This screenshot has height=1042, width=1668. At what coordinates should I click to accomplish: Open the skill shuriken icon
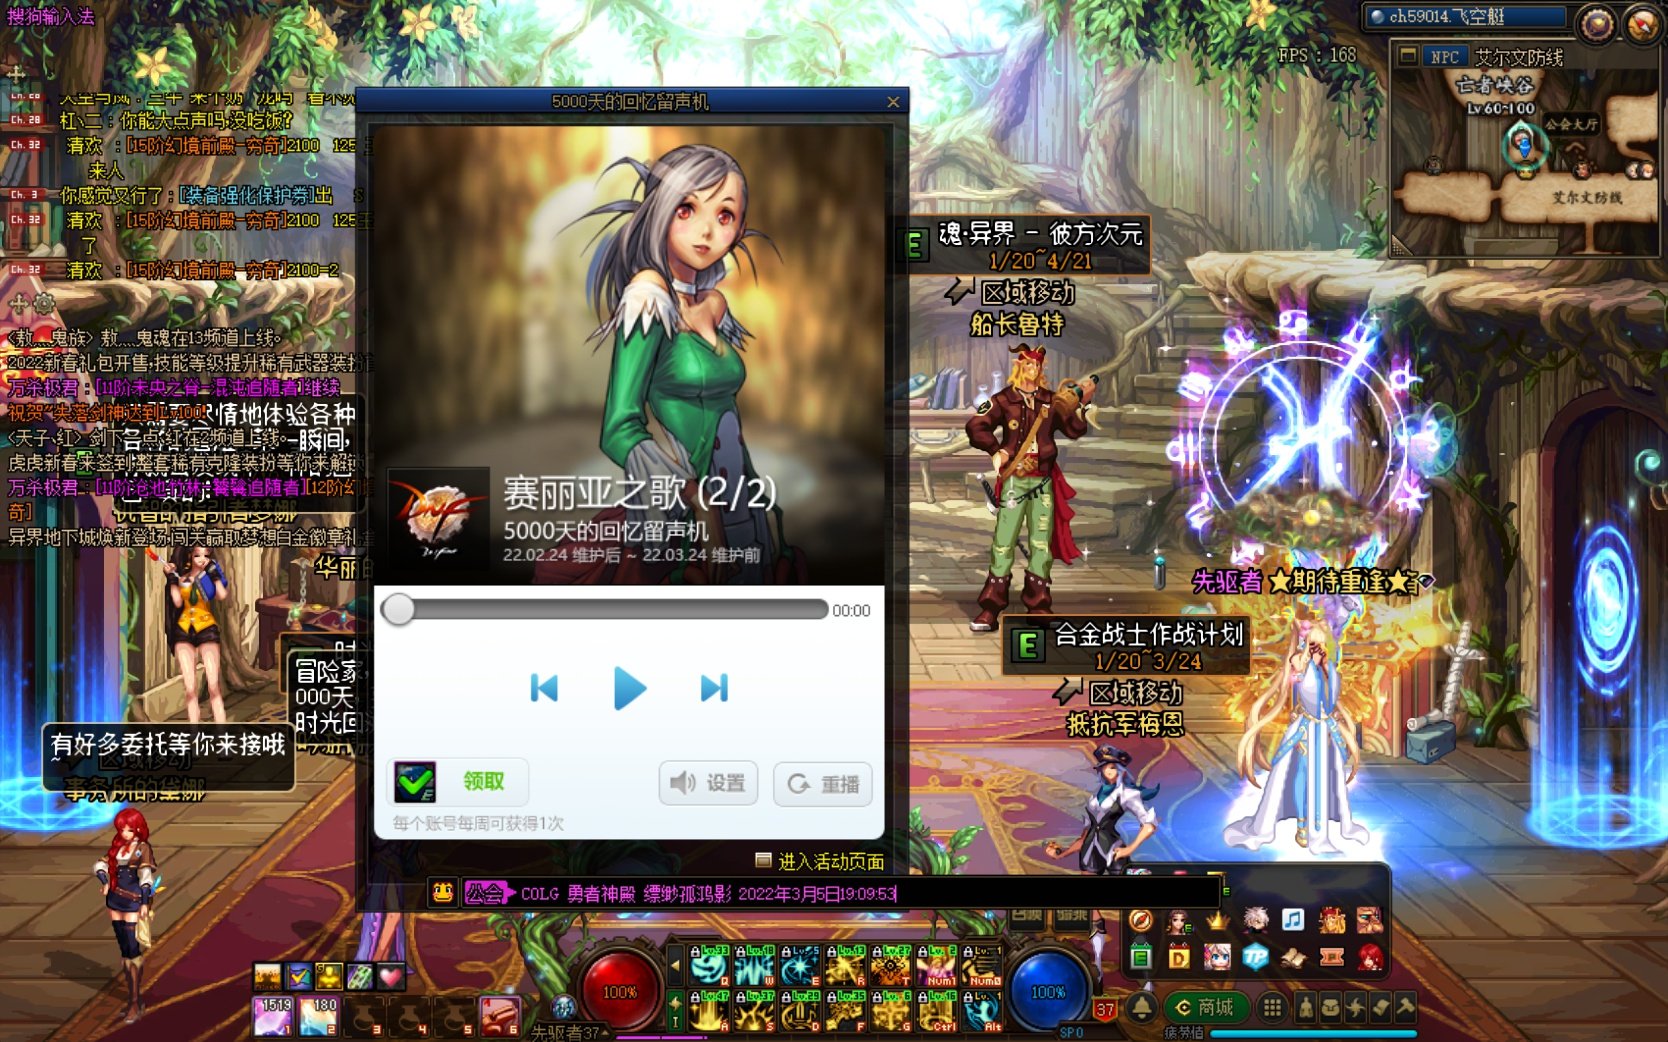(x=1355, y=1008)
